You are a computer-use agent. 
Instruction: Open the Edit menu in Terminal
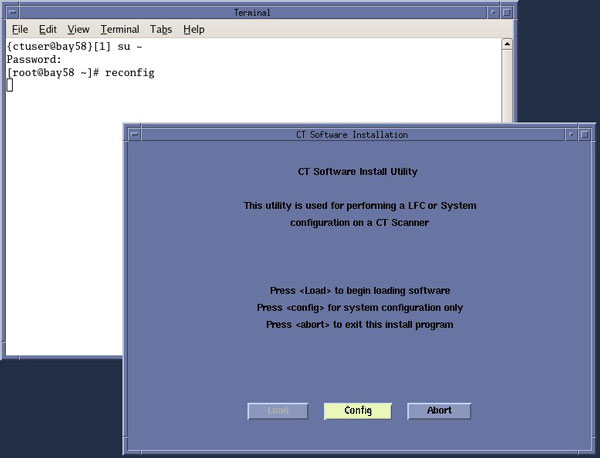pyautogui.click(x=47, y=30)
